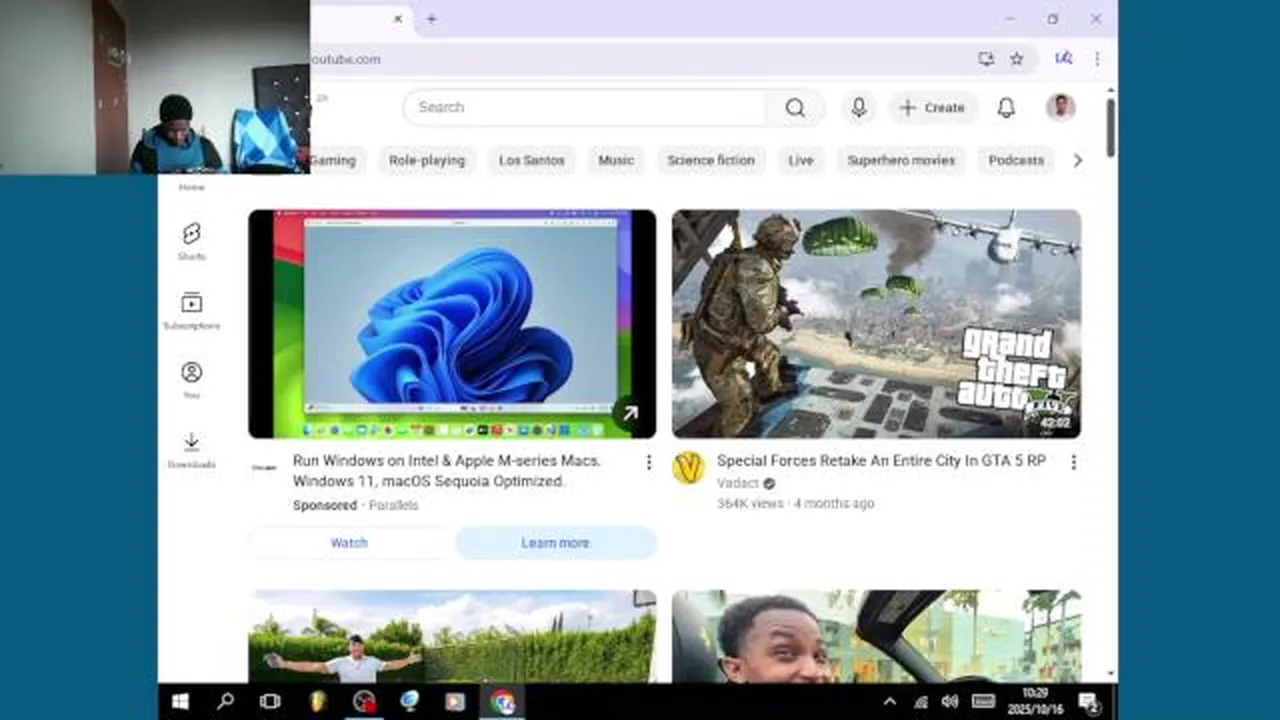Click the install/cast icon in address bar
Image resolution: width=1280 pixels, height=720 pixels.
pos(986,59)
